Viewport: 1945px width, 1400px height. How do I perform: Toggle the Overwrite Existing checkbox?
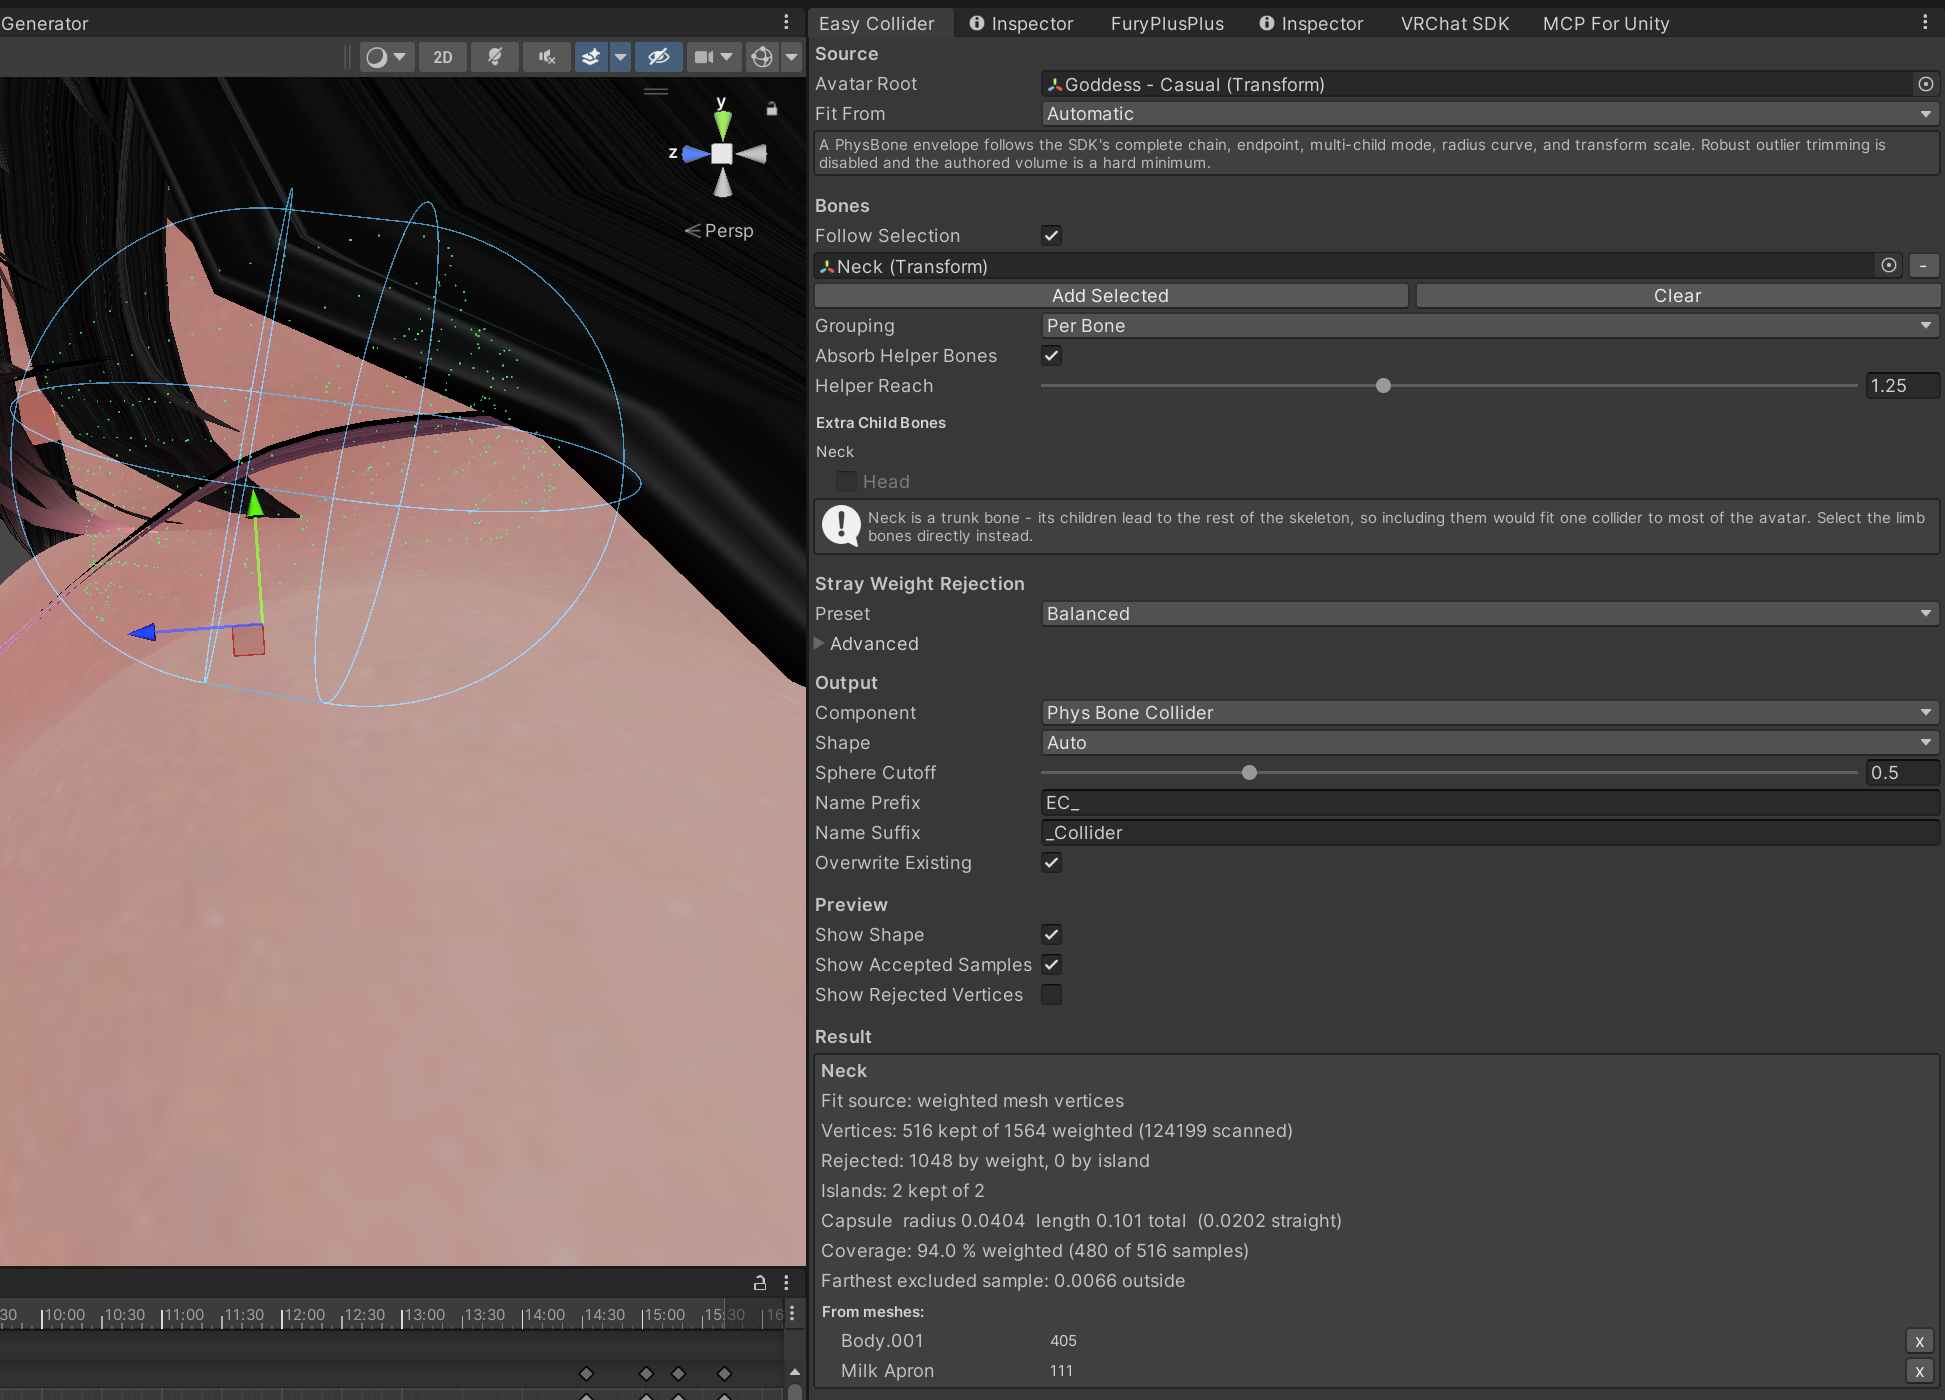coord(1051,862)
